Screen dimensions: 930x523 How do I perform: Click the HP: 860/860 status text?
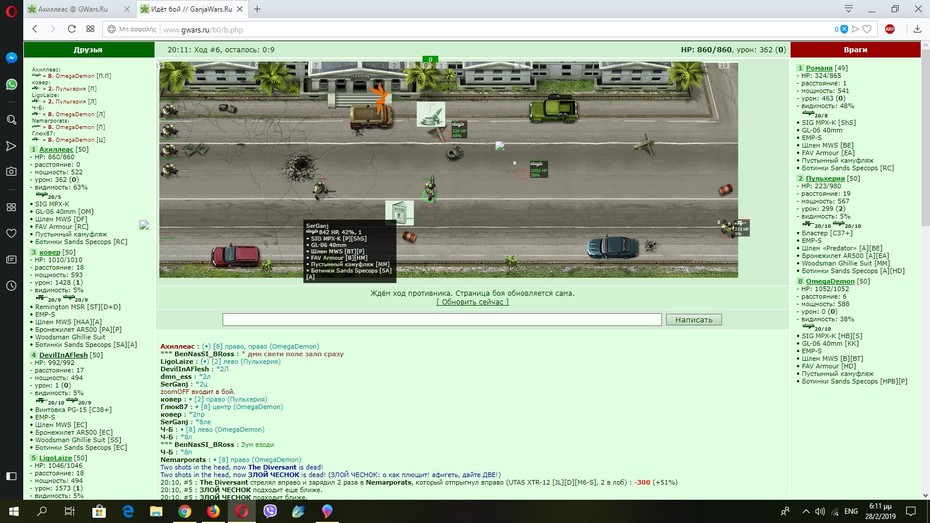(706, 50)
